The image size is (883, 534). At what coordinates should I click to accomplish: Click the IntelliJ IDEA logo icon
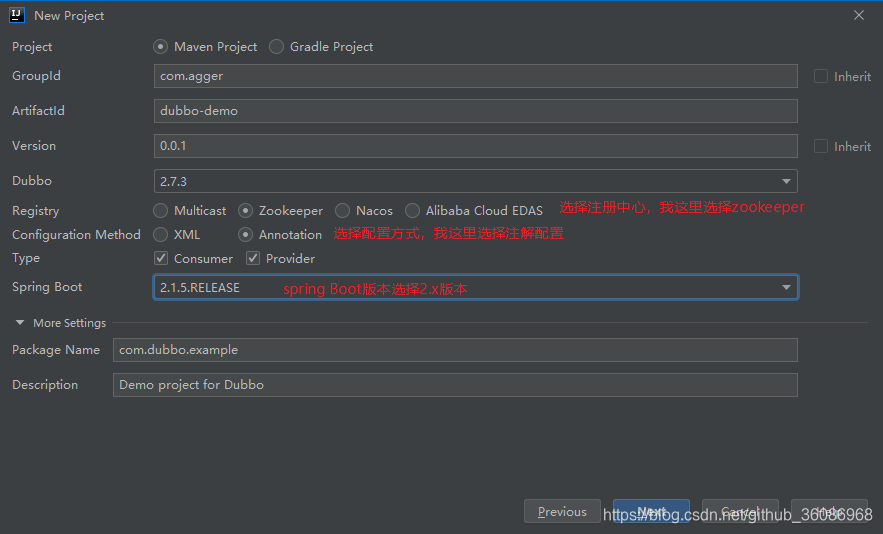pos(17,15)
